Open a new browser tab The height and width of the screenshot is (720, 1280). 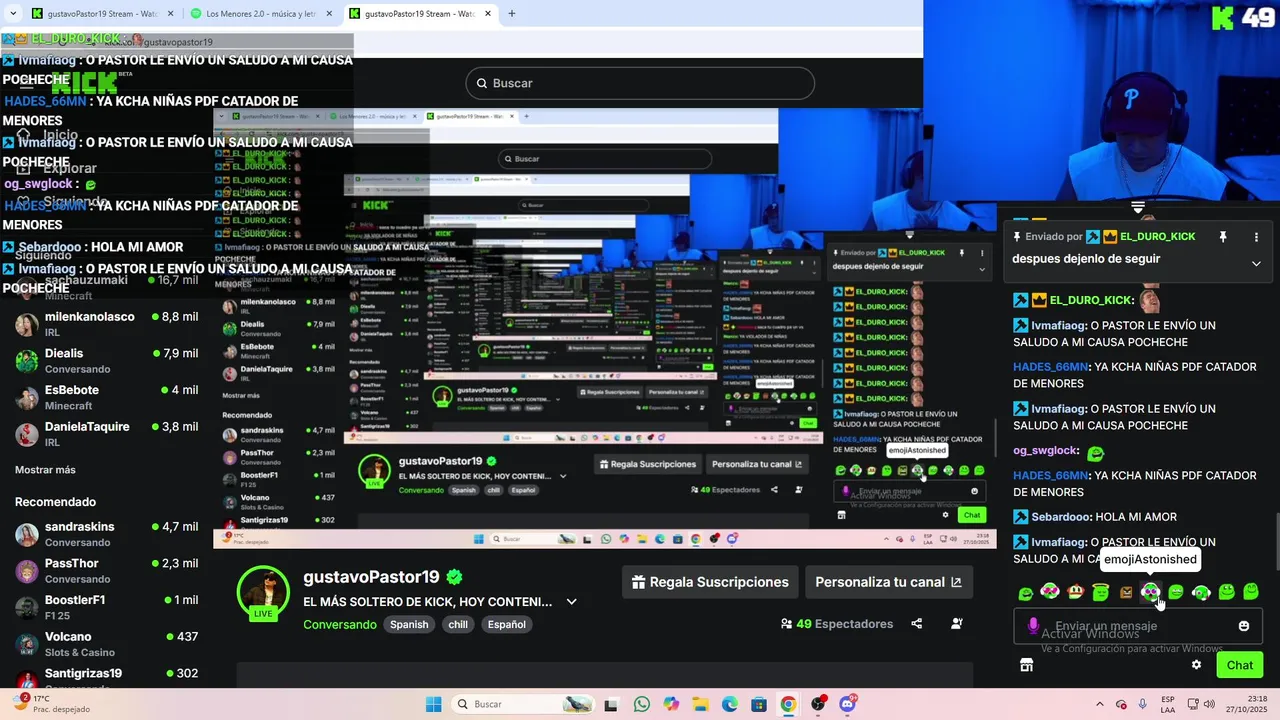(512, 14)
